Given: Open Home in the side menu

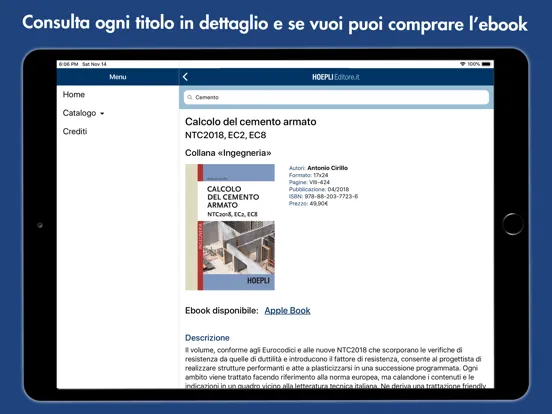Looking at the screenshot, I should (74, 94).
